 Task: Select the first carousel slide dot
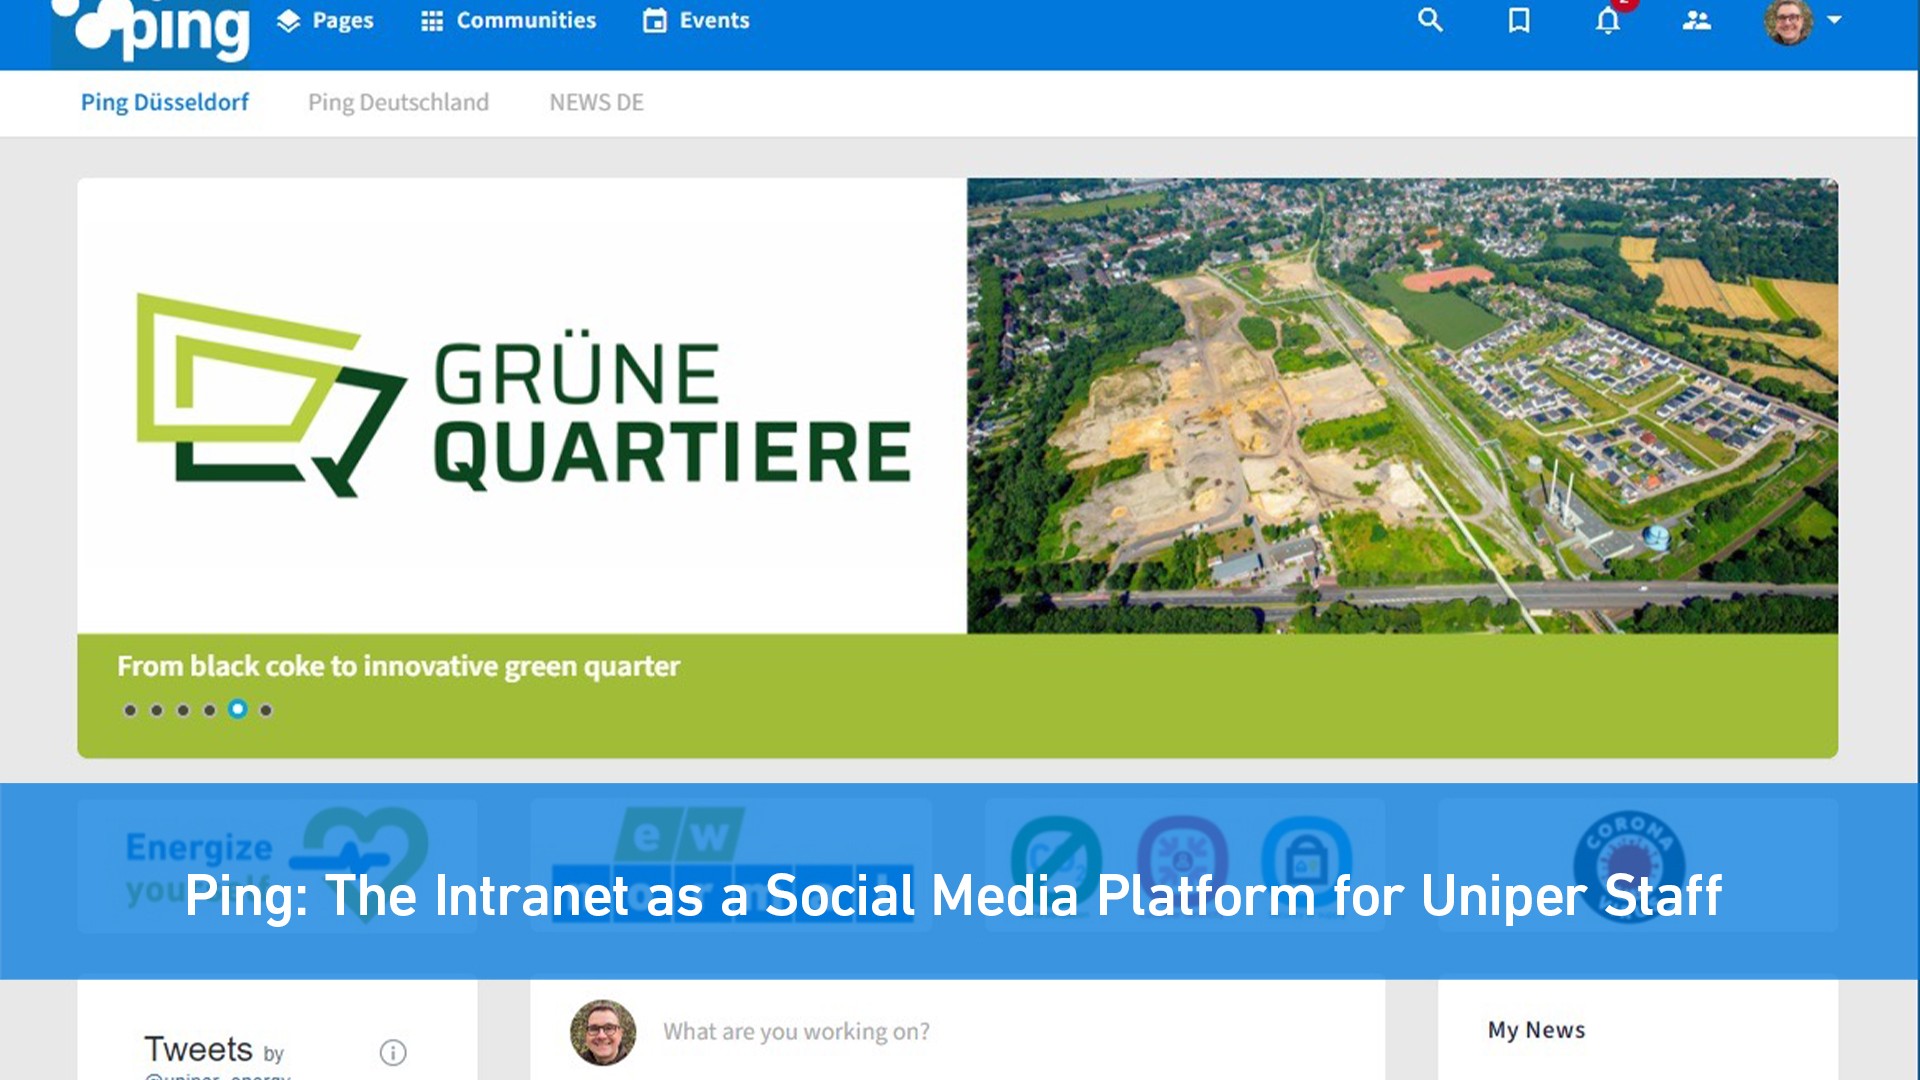129,709
